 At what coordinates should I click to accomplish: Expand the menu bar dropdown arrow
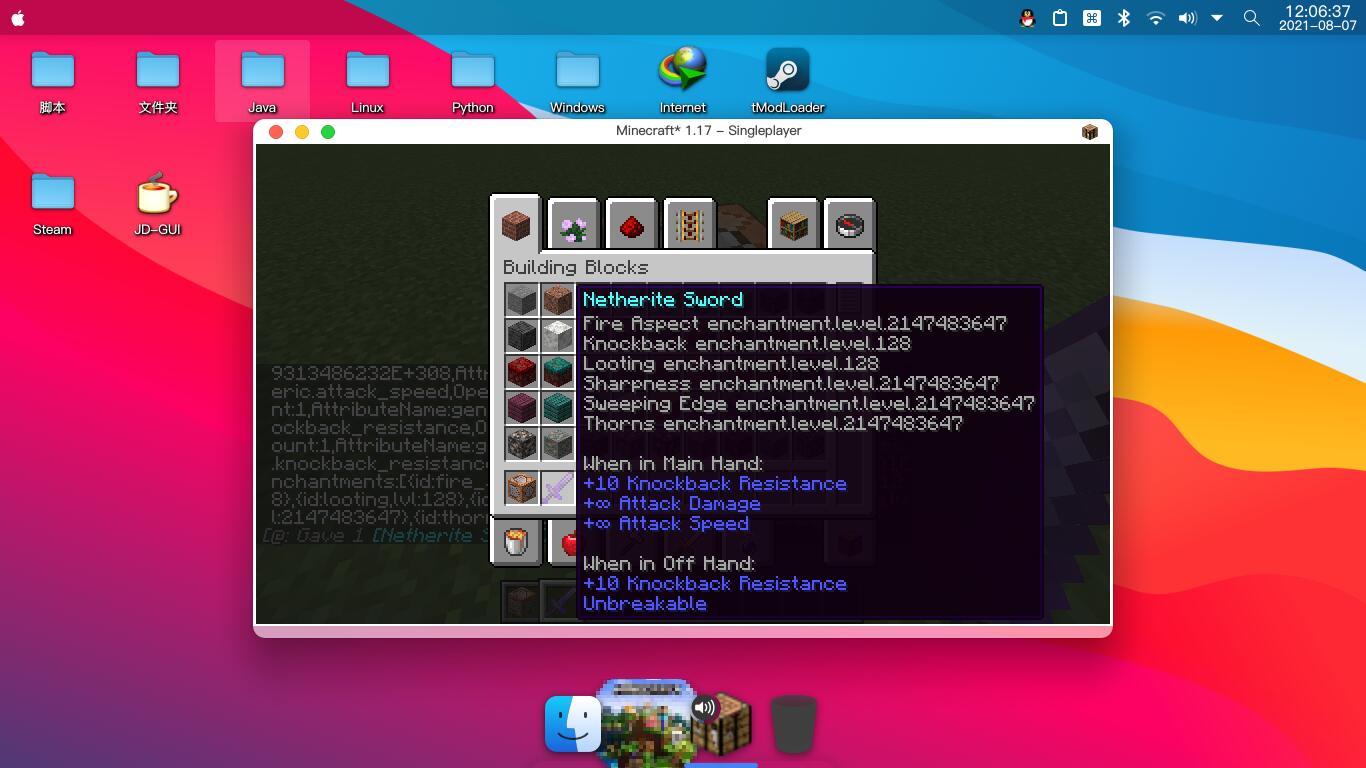tap(1217, 18)
